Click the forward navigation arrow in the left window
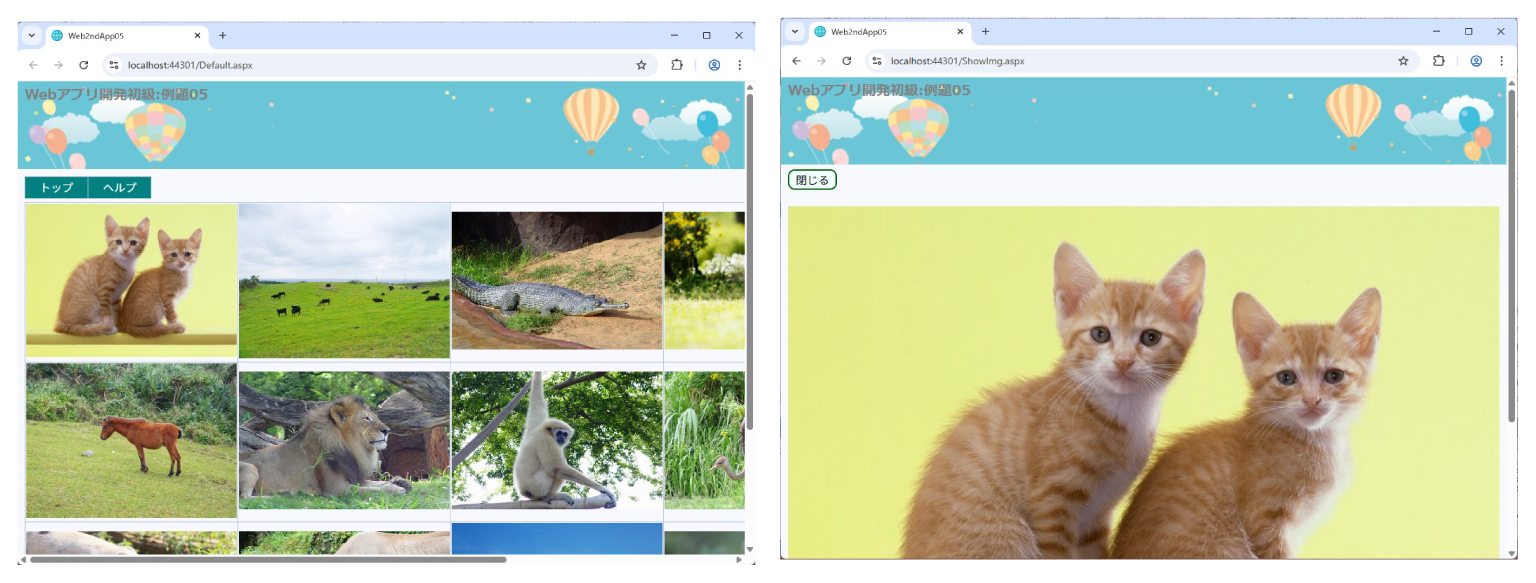This screenshot has width=1536, height=583. pos(57,64)
